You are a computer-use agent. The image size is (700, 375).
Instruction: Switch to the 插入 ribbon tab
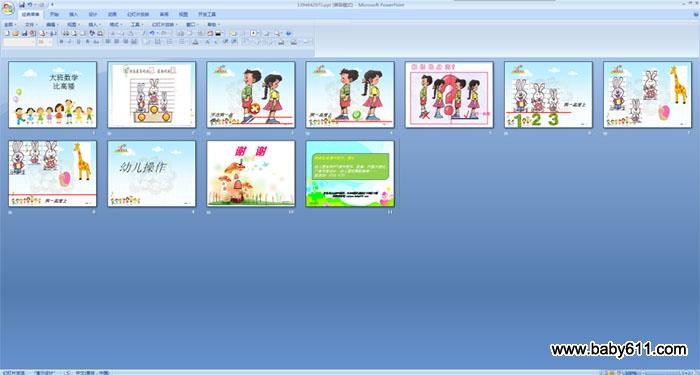[74, 14]
